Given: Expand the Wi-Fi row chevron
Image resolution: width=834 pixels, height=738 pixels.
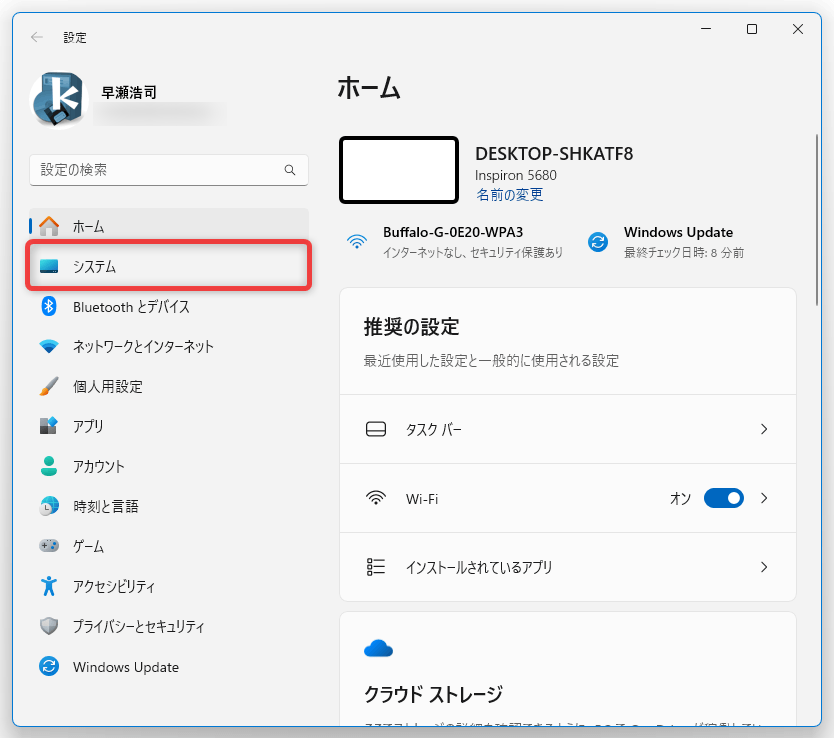Looking at the screenshot, I should click(x=764, y=498).
